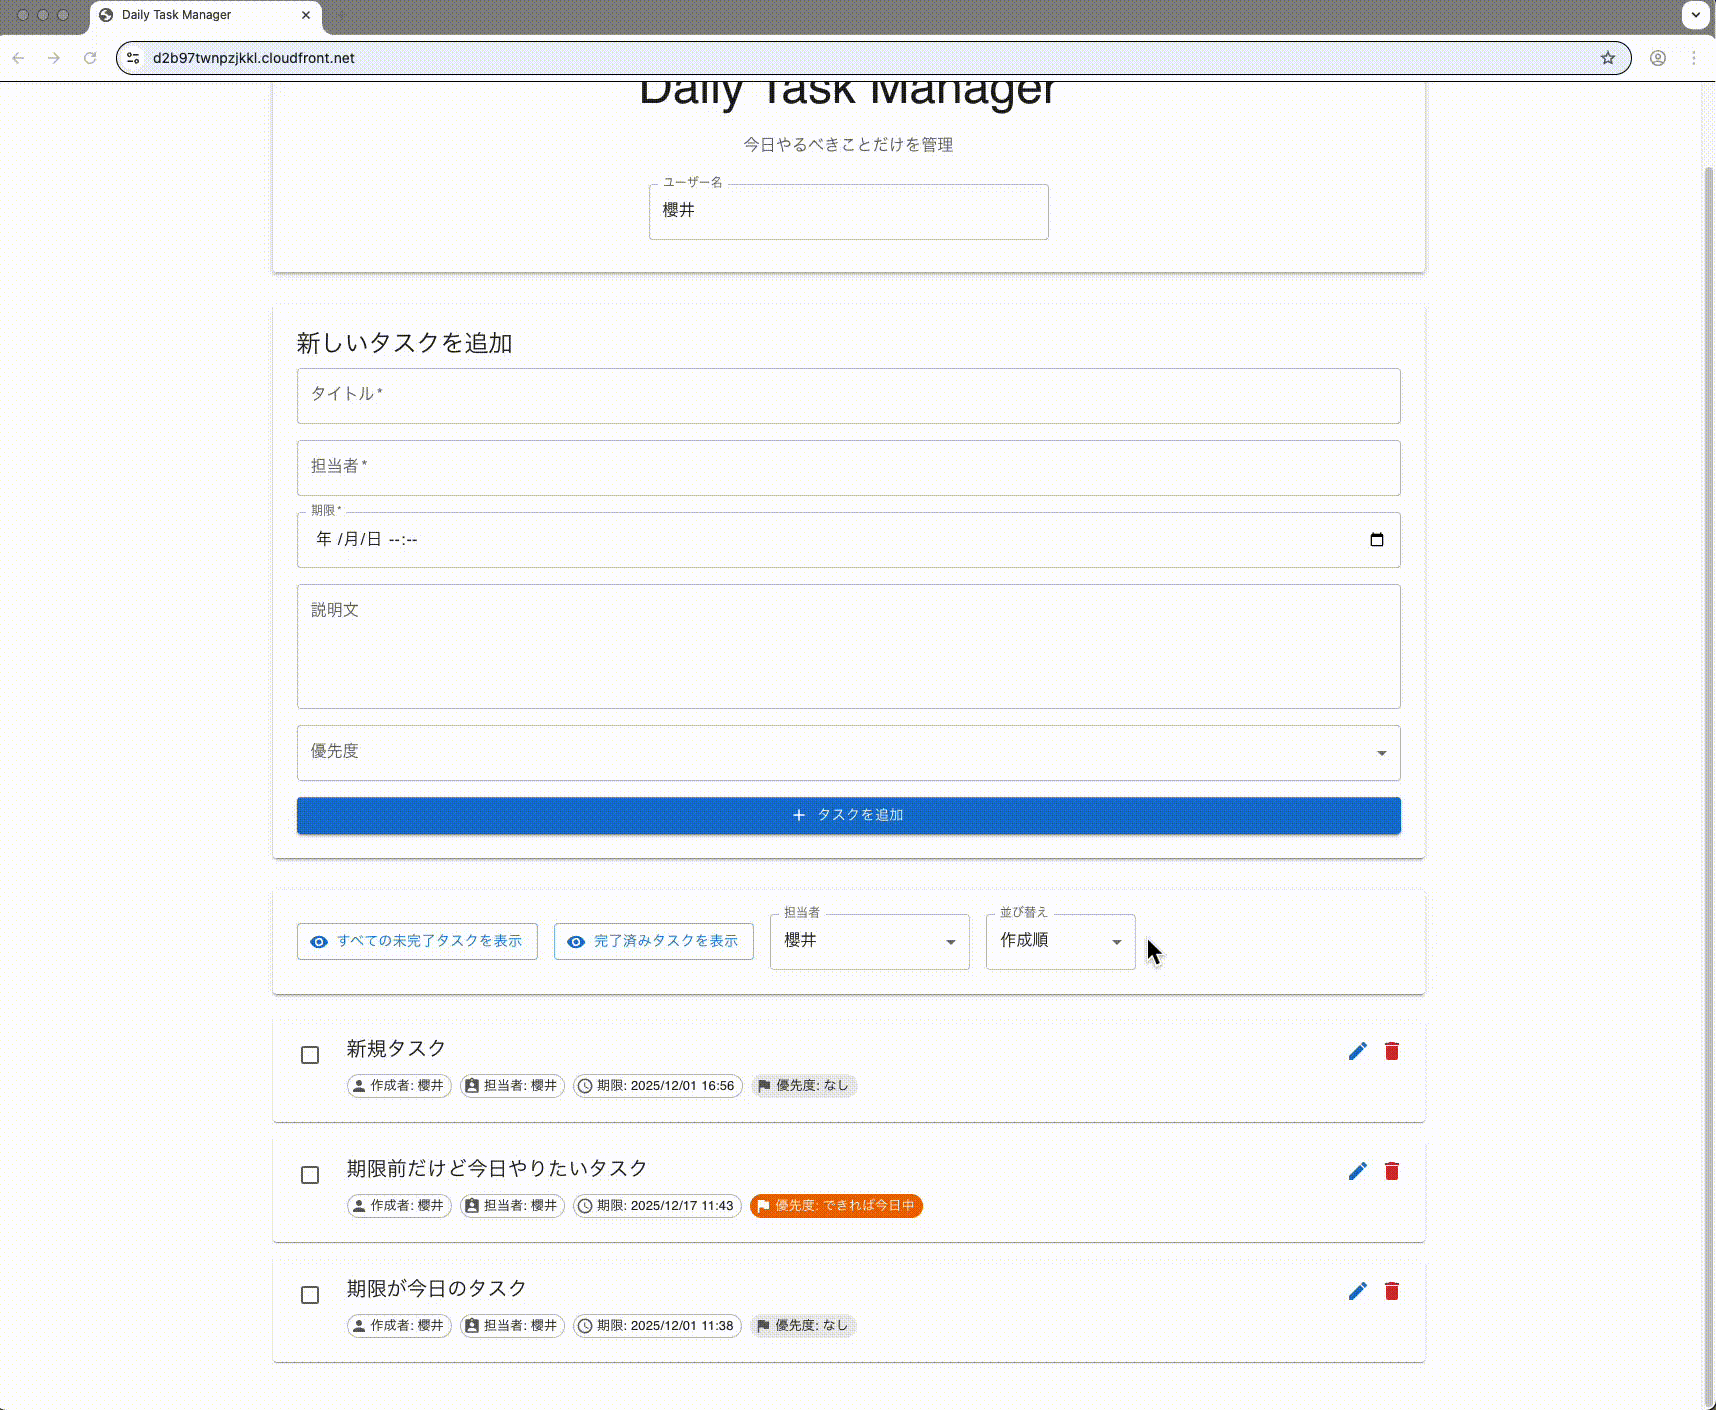Open the Chrome three-dot menu
Viewport: 1716px width, 1410px height.
click(1693, 58)
